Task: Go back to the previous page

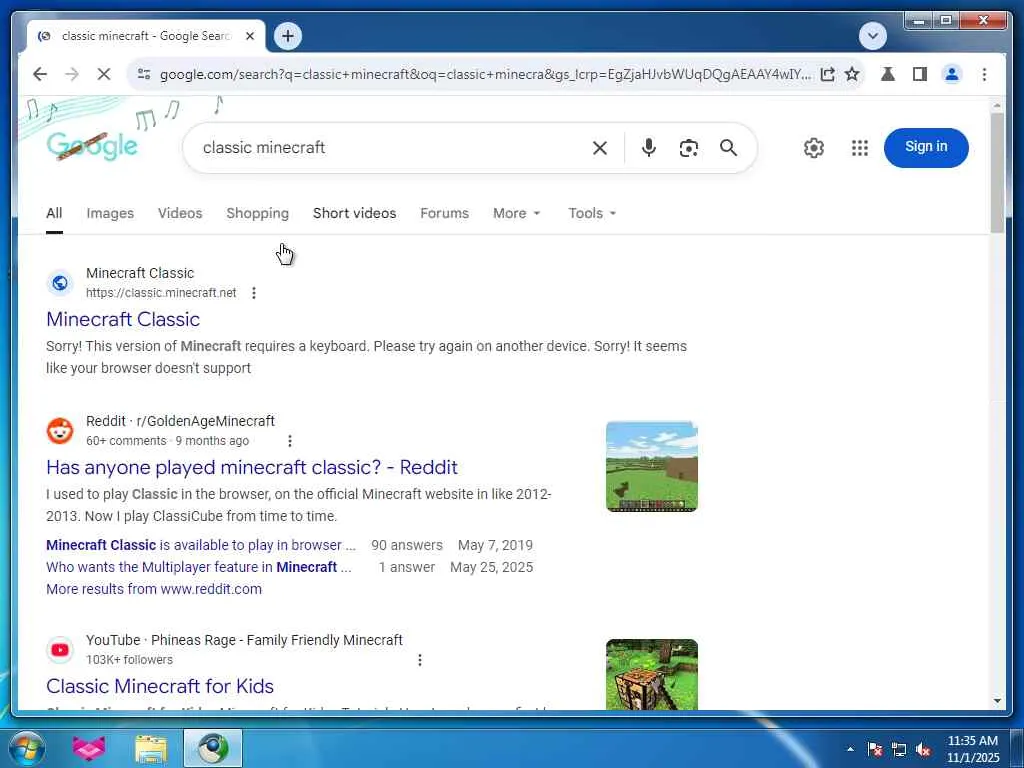Action: click(40, 74)
